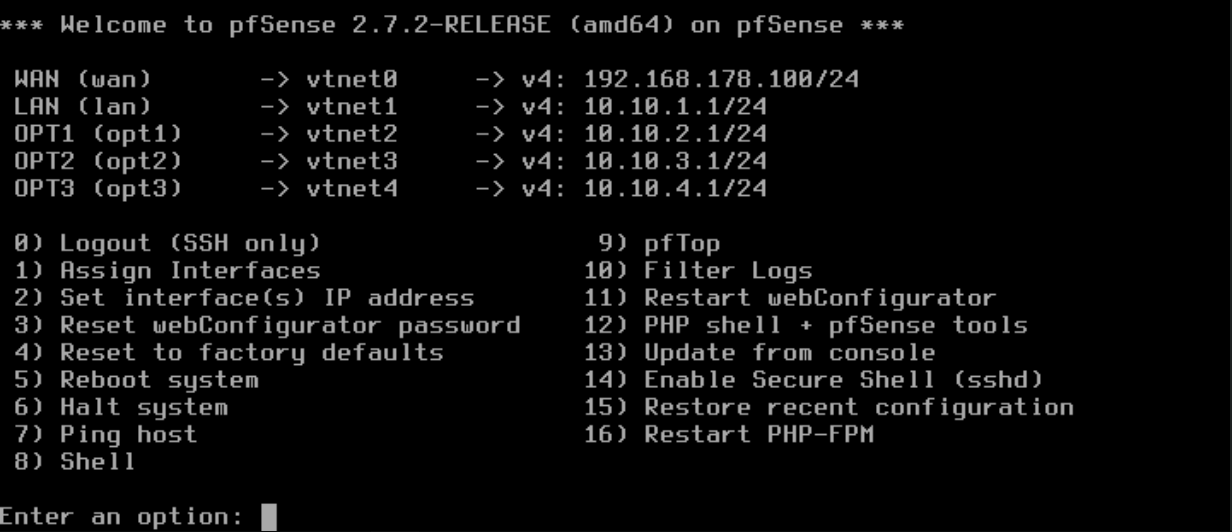The image size is (1232, 532).
Task: Click "Set interface(s) IP address" option
Action: [x=266, y=297]
